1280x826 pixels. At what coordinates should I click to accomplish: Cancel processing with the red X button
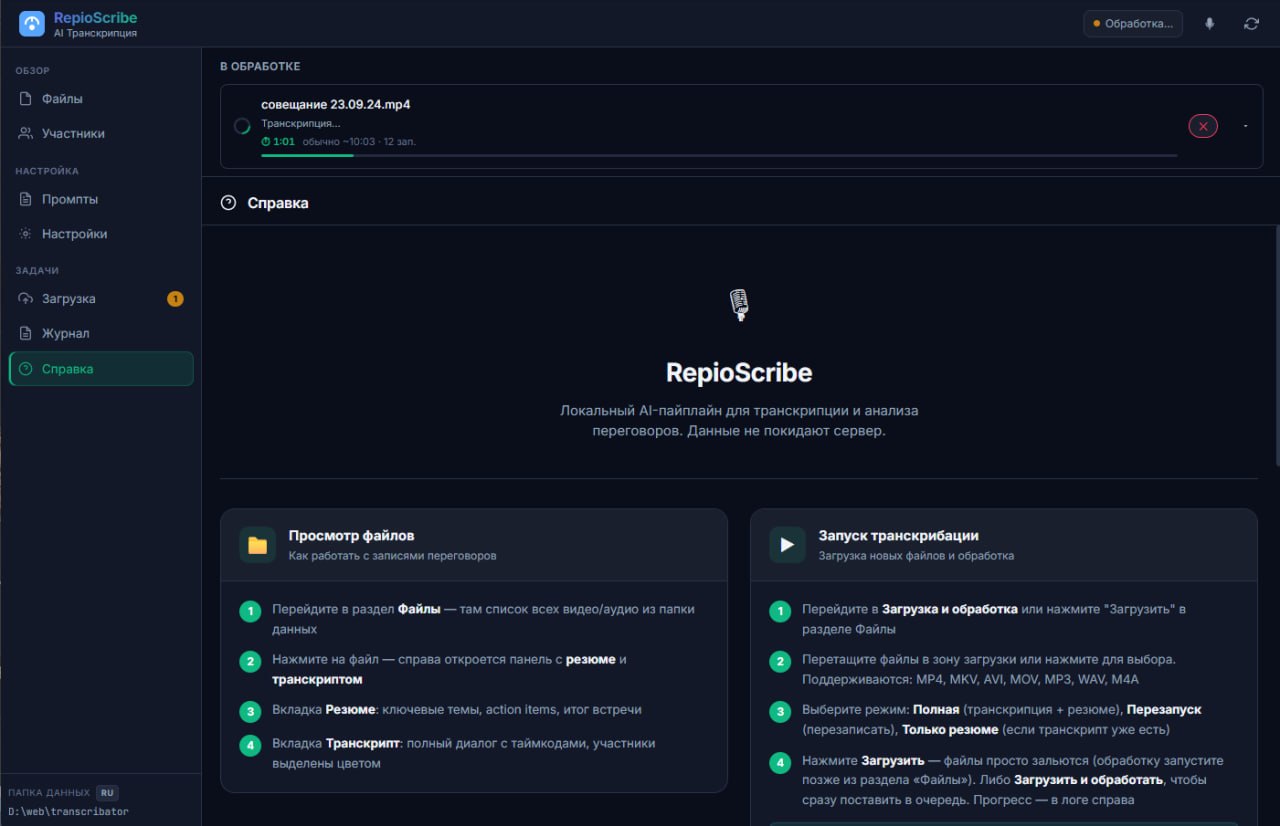click(x=1203, y=126)
